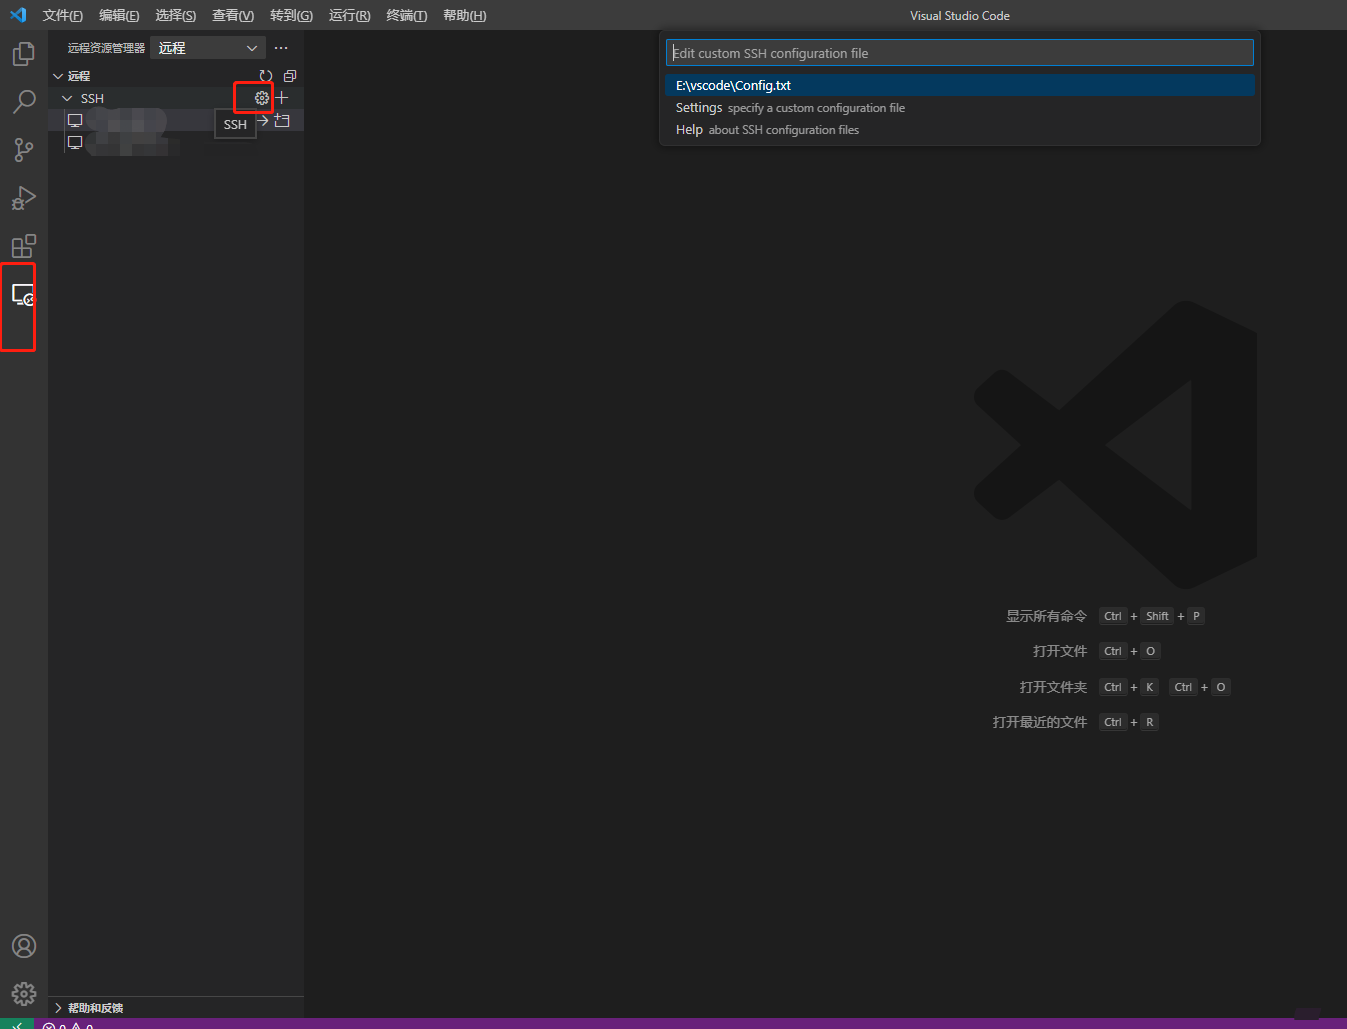
Task: Collapse the 远程 section
Action: coord(58,76)
